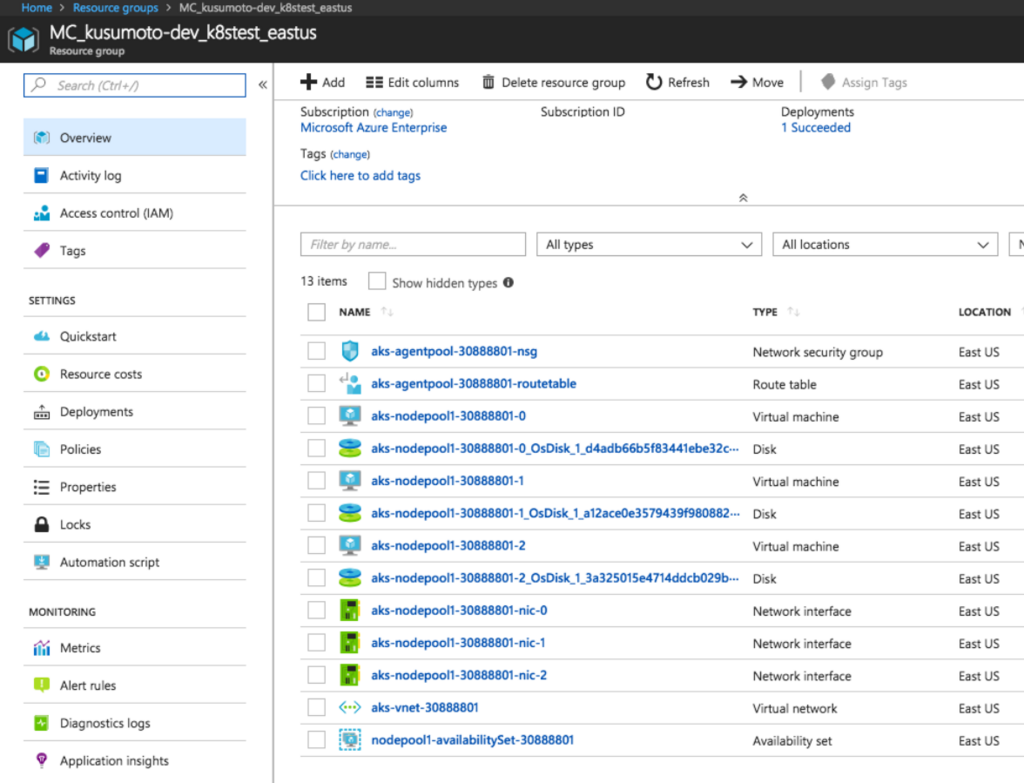Open the Microsoft Azure Enterprise subscription link

point(374,127)
